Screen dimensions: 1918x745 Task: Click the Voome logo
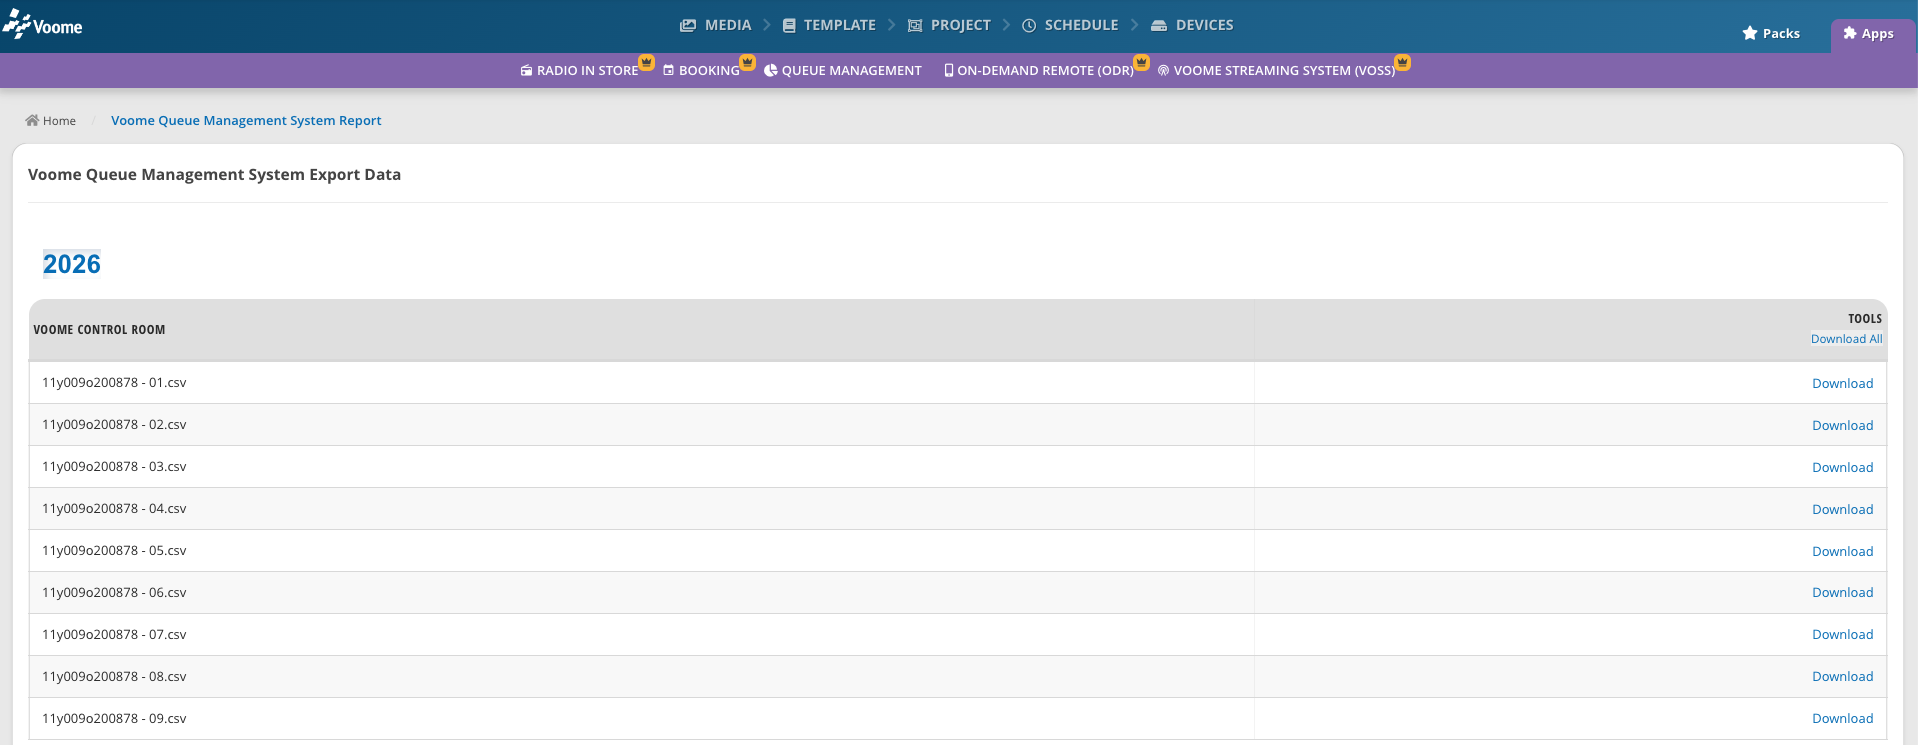43,25
